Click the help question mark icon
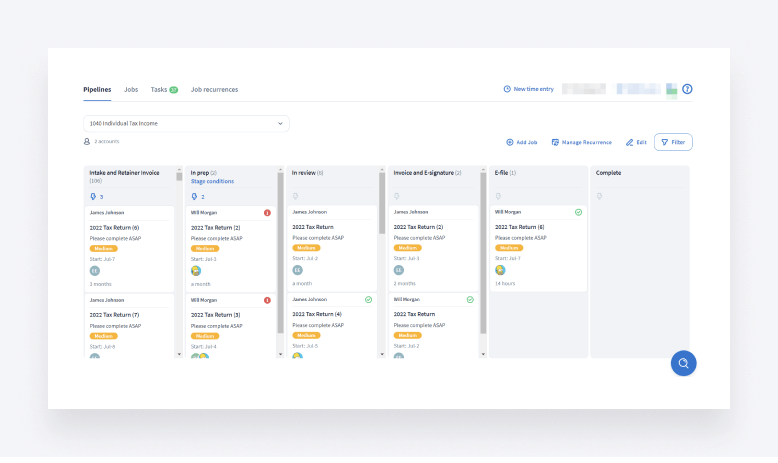Screen dimensions: 778x463 tap(687, 89)
